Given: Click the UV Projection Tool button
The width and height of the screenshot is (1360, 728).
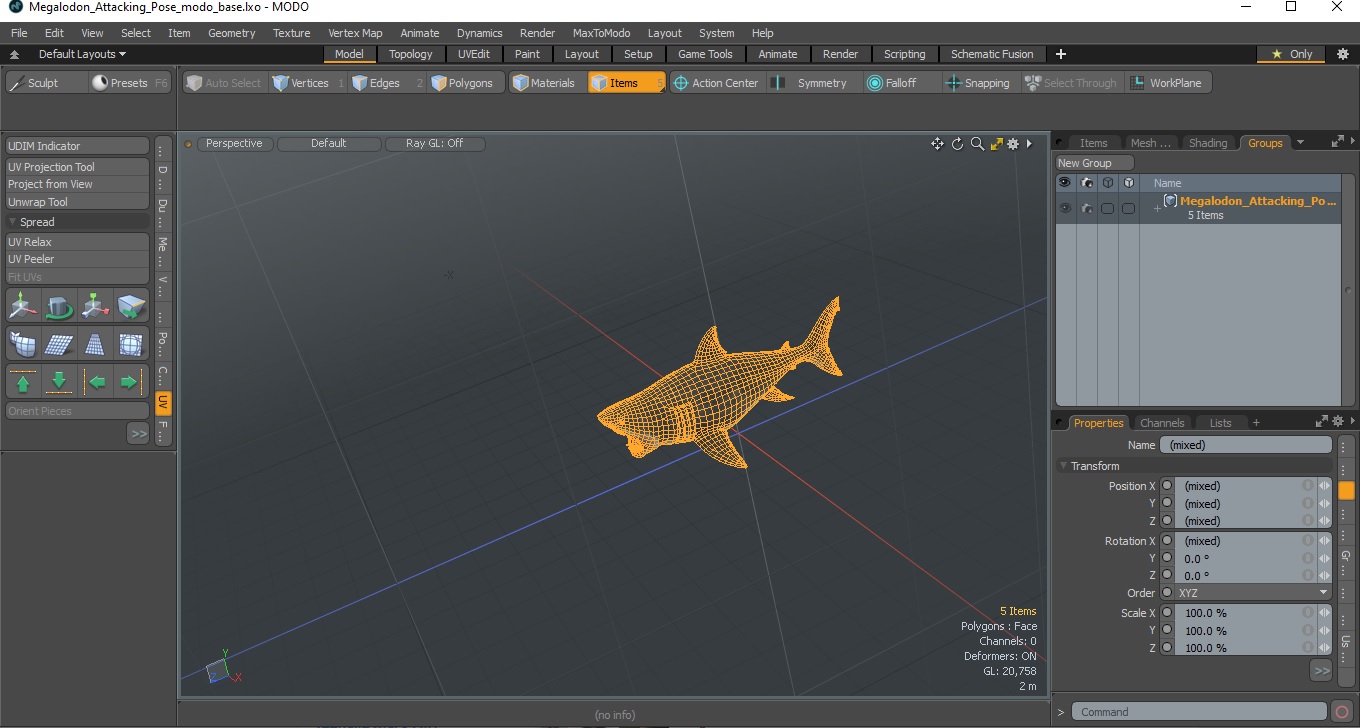Looking at the screenshot, I should click(x=77, y=167).
